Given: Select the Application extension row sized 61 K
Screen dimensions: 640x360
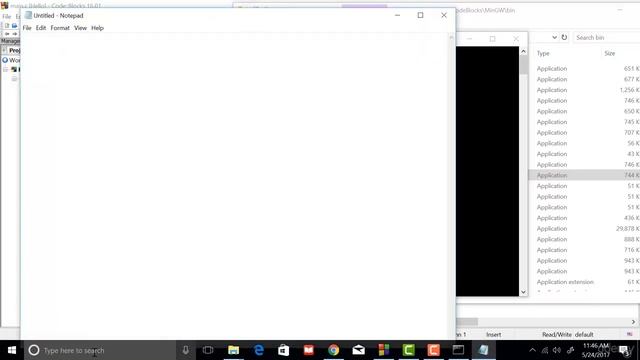Looking at the screenshot, I should 584,282.
